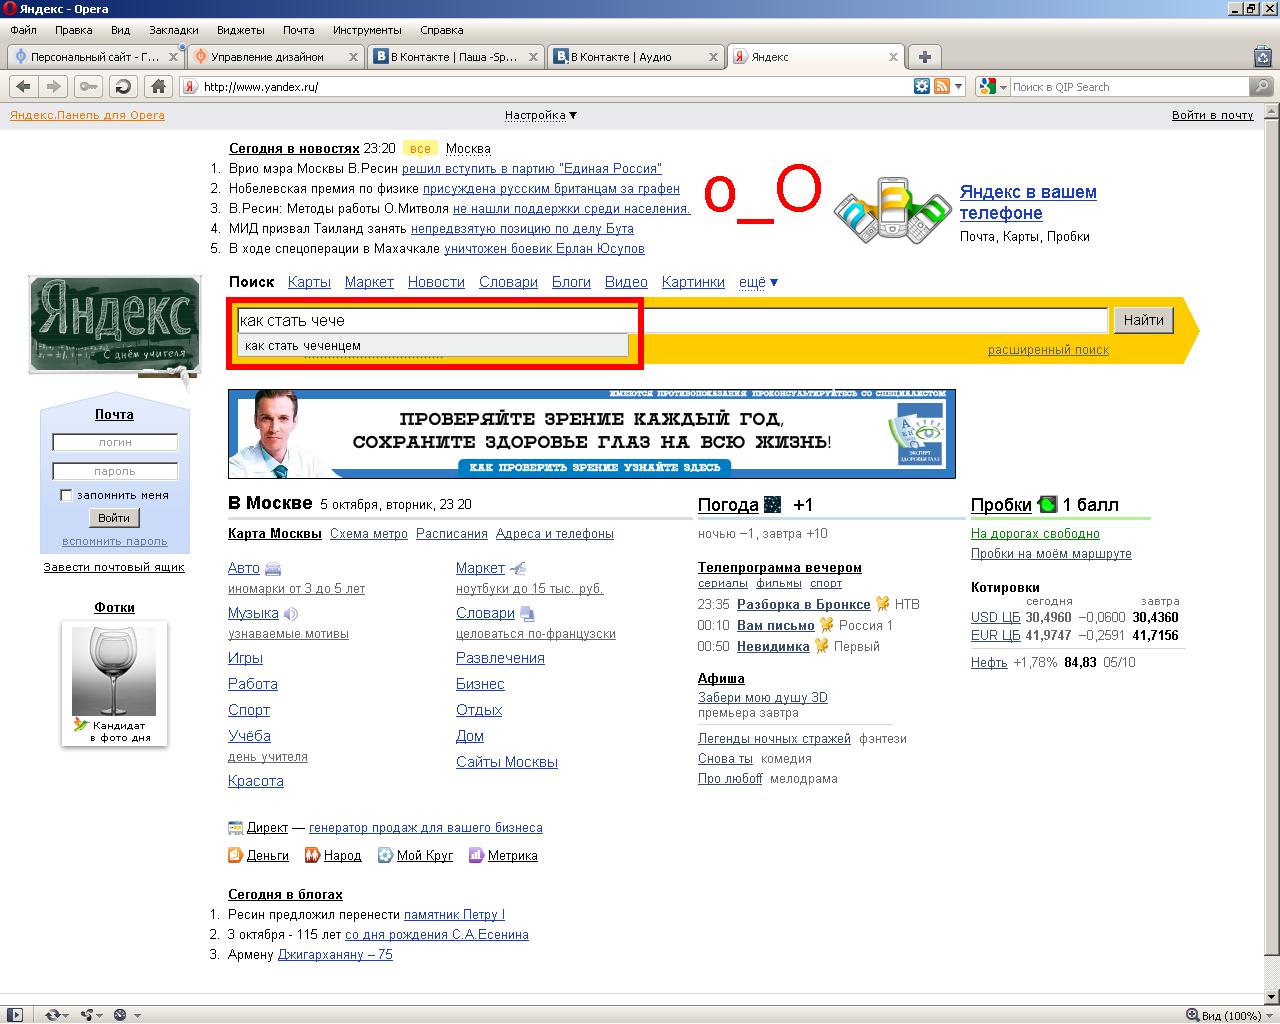Expand the Настройка dropdown
The width and height of the screenshot is (1280, 1024).
[x=541, y=115]
